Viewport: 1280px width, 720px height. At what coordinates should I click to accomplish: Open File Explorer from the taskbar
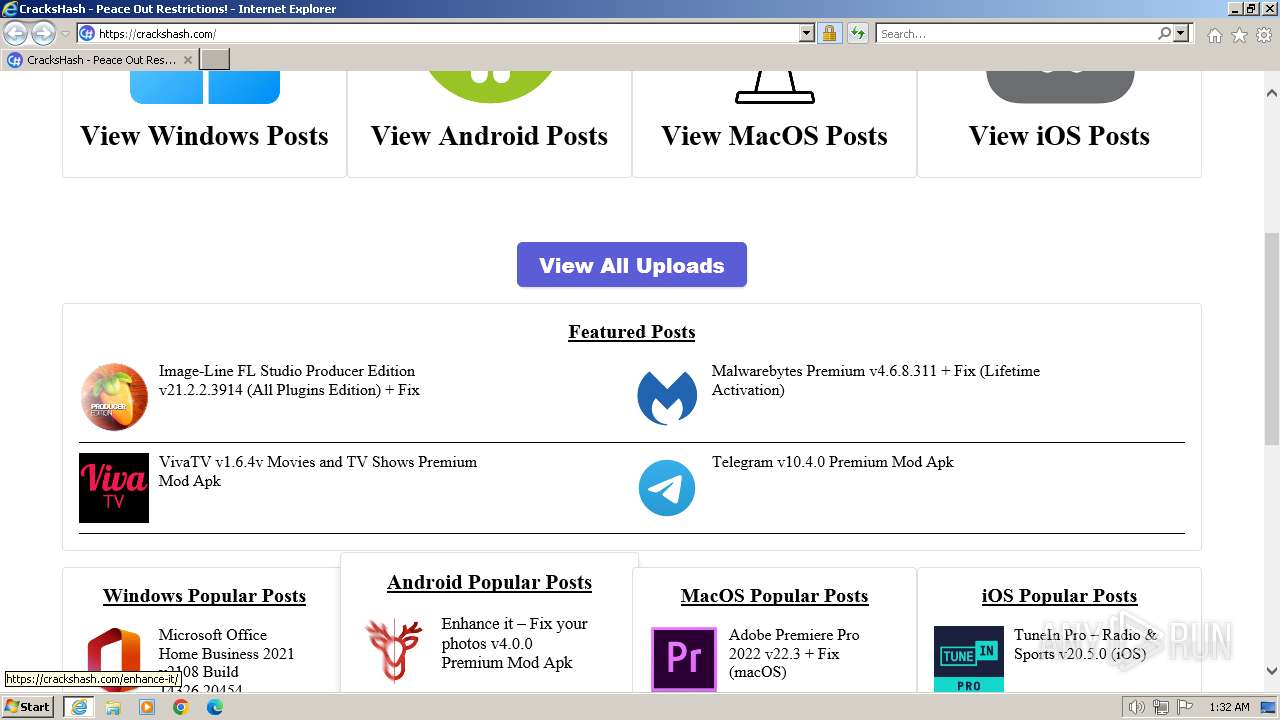[113, 707]
